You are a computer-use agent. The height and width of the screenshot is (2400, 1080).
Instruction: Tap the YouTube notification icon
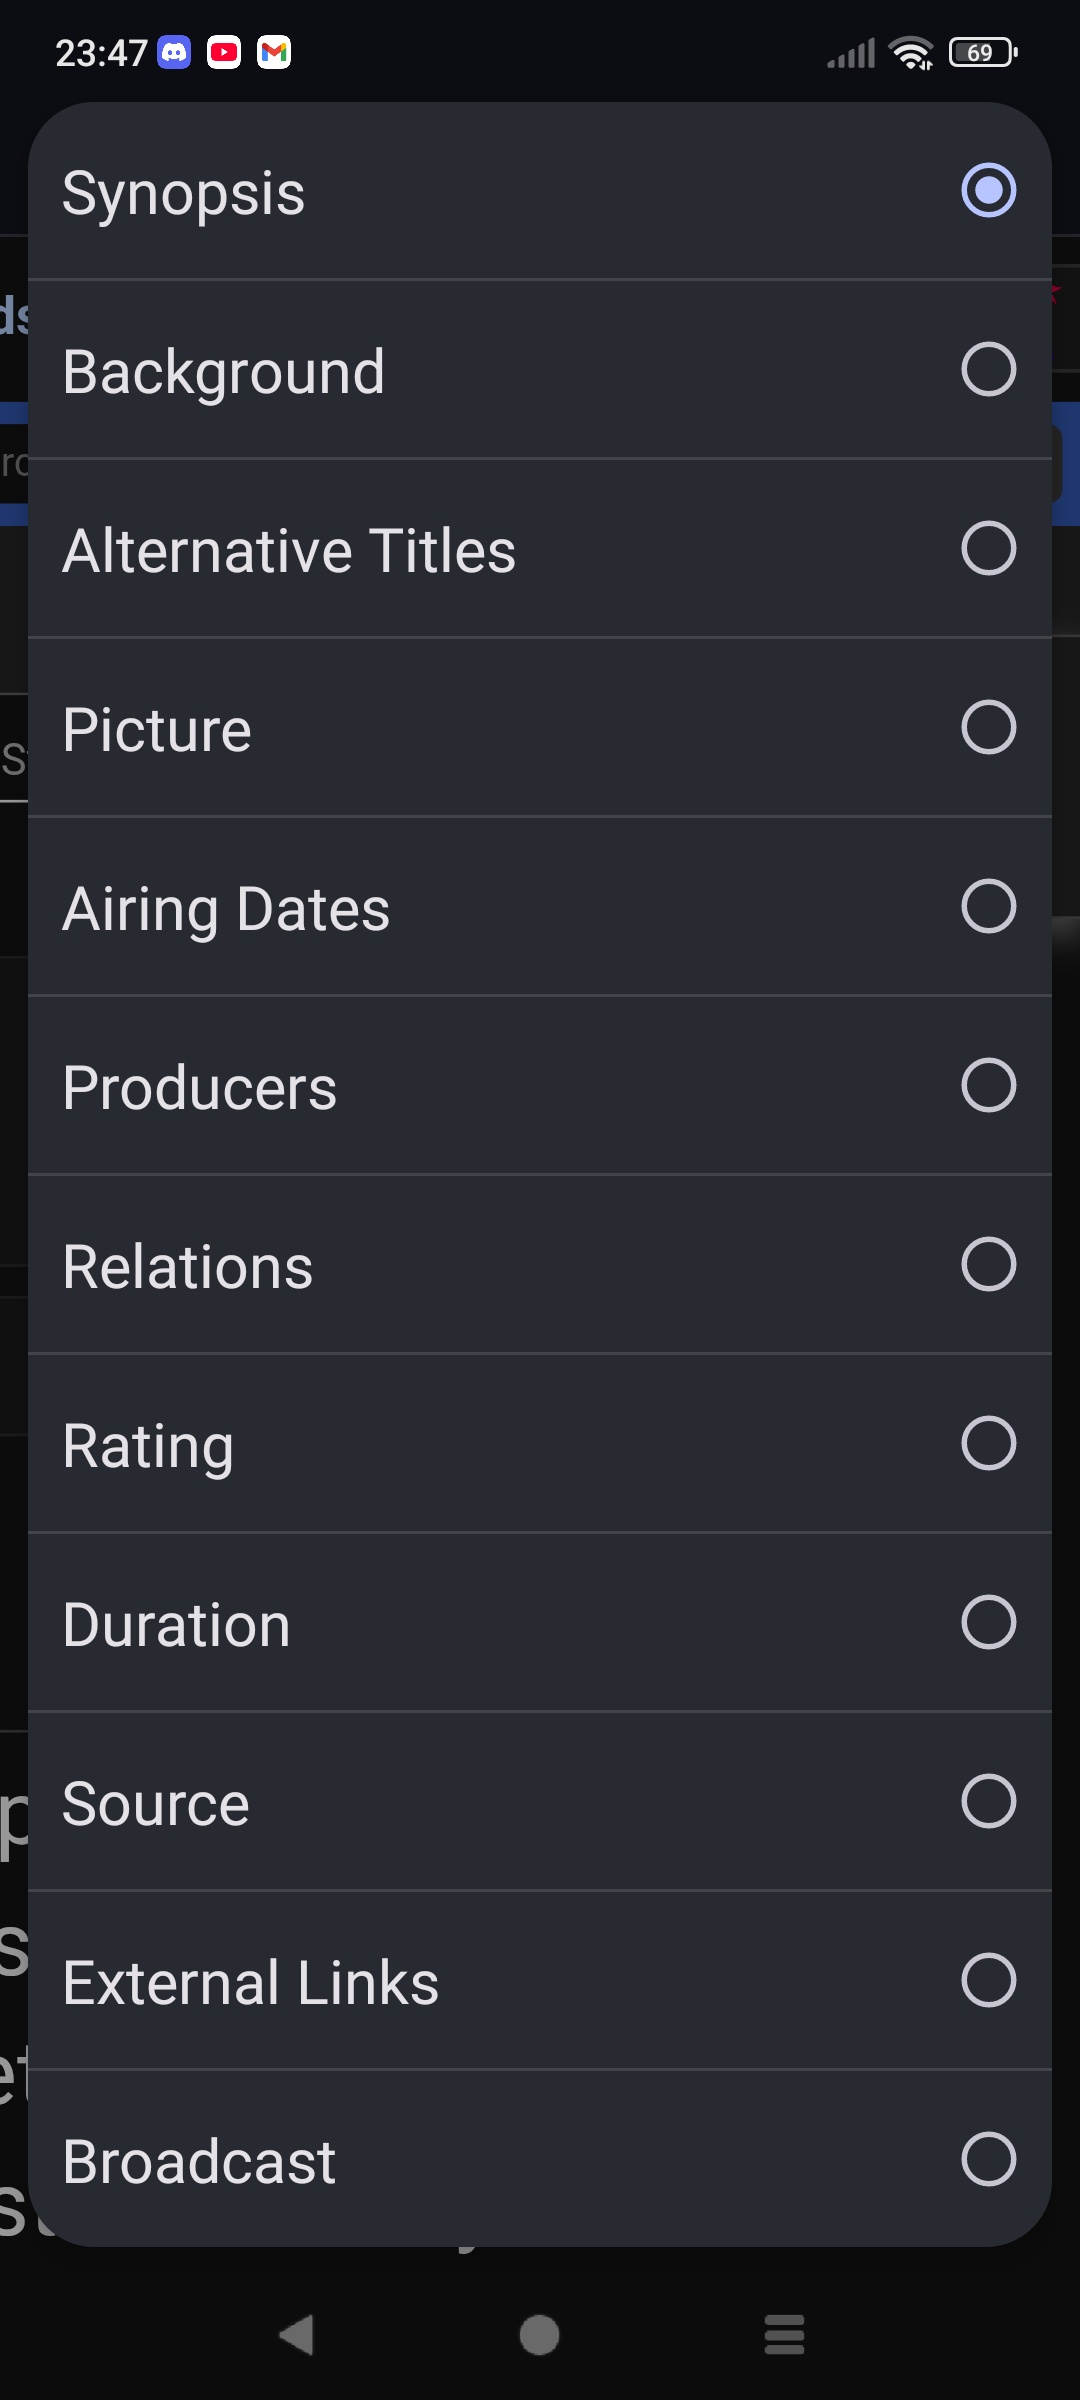point(224,52)
